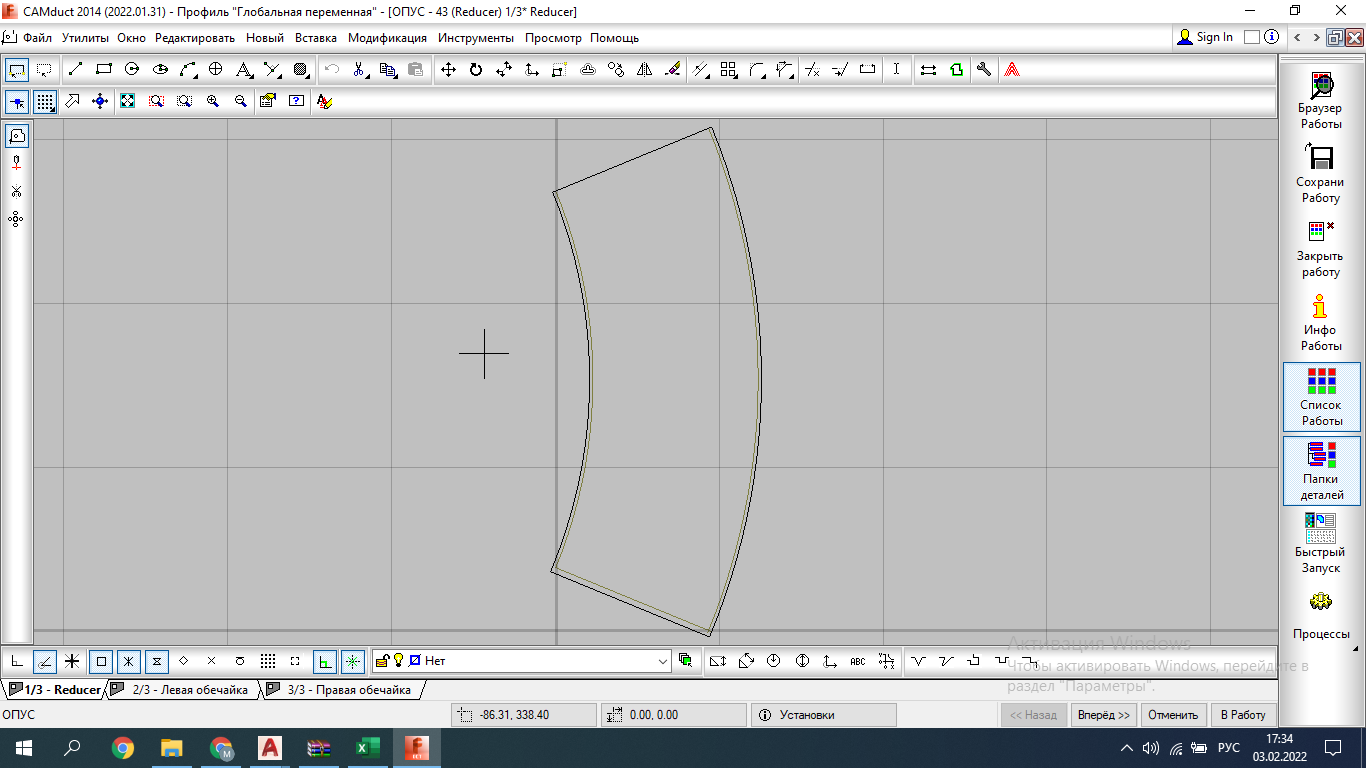Click the Mirror tool in toolbar
1366x768 pixels.
coord(644,70)
